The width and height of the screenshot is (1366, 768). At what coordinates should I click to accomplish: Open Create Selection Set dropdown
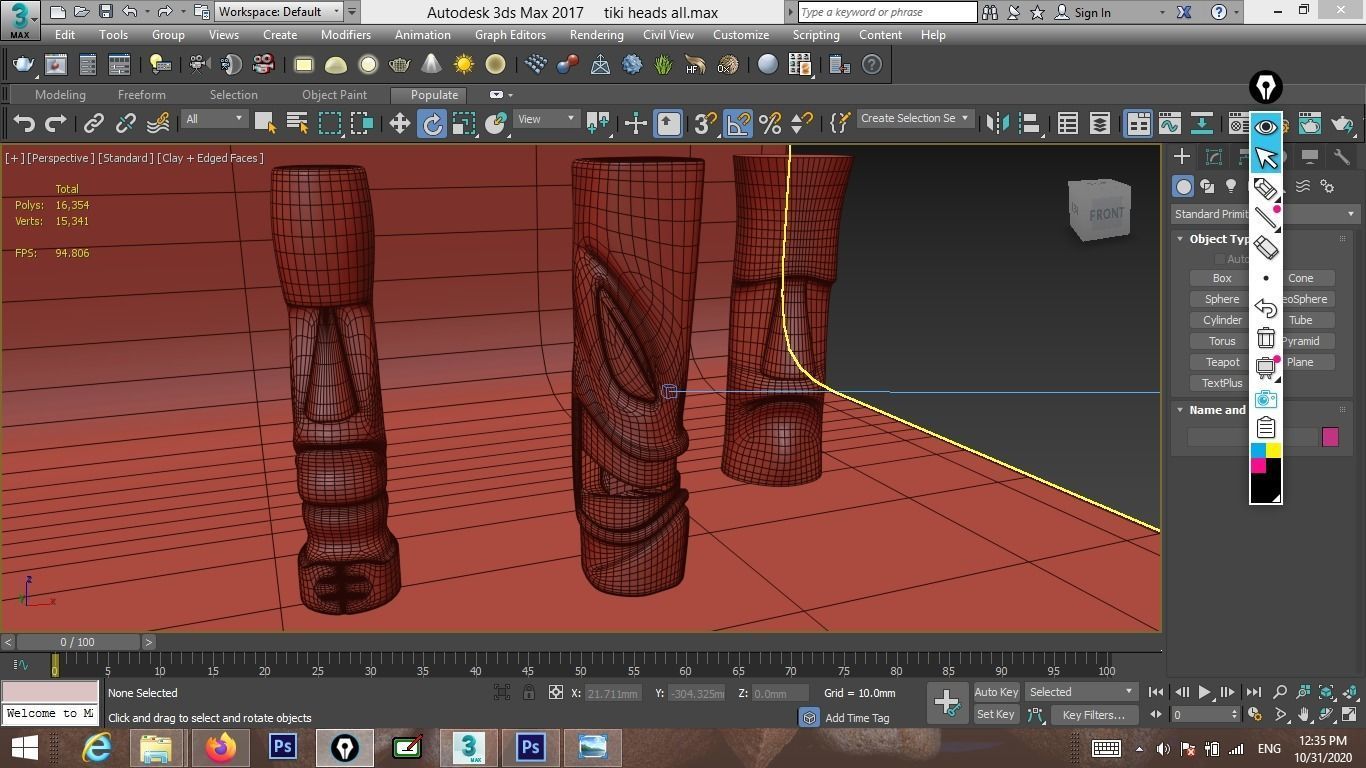coord(915,118)
